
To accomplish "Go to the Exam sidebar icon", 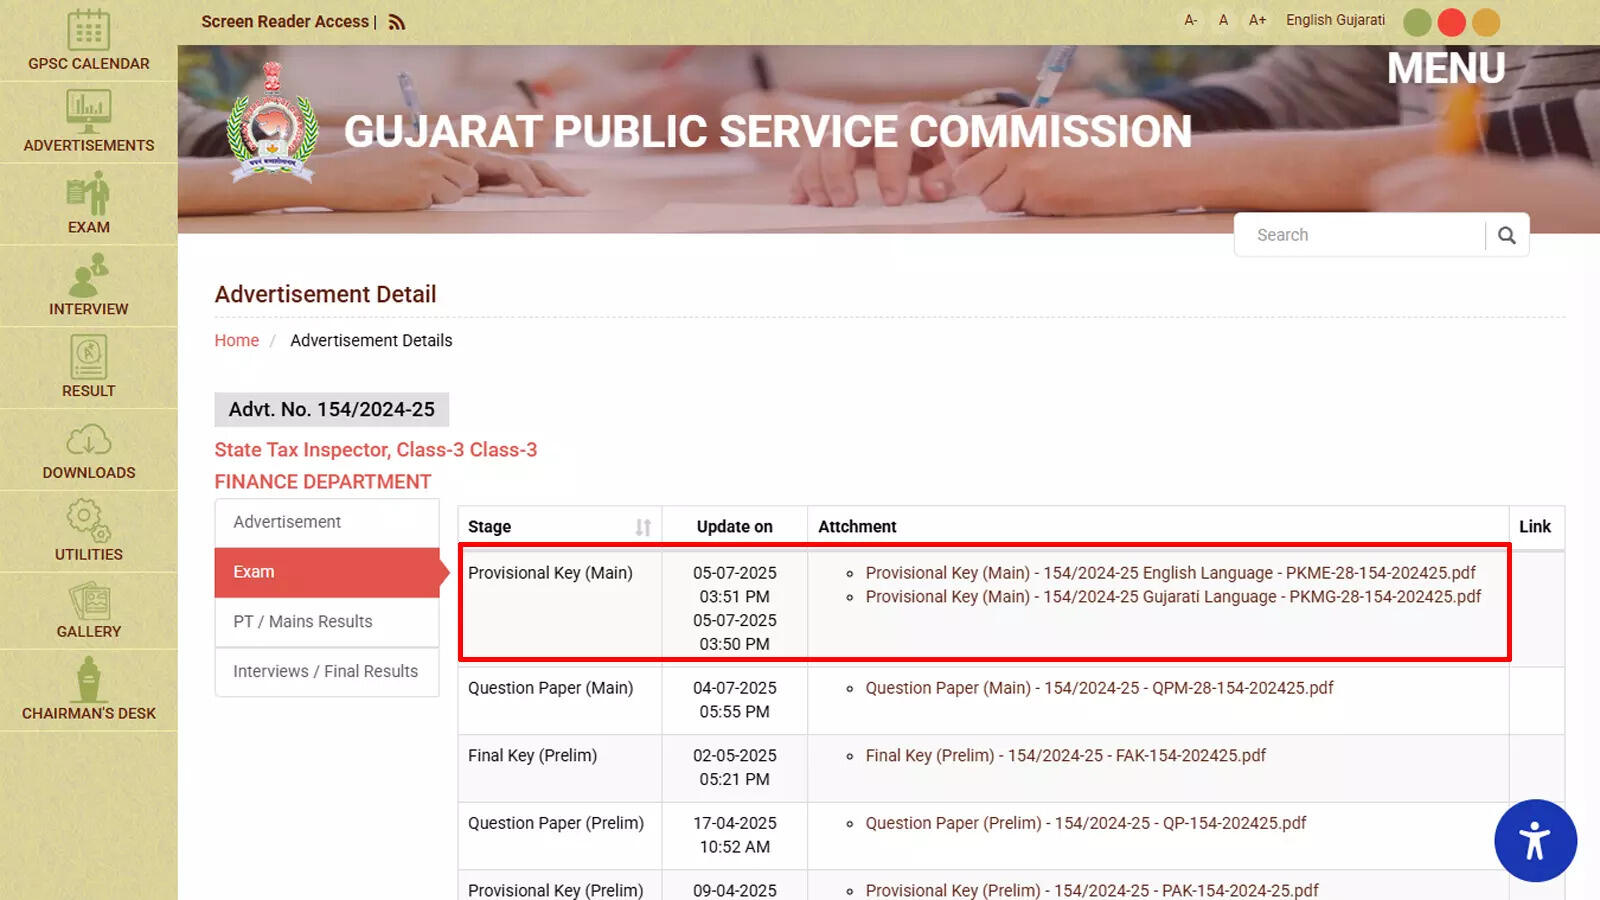I will (x=88, y=193).
